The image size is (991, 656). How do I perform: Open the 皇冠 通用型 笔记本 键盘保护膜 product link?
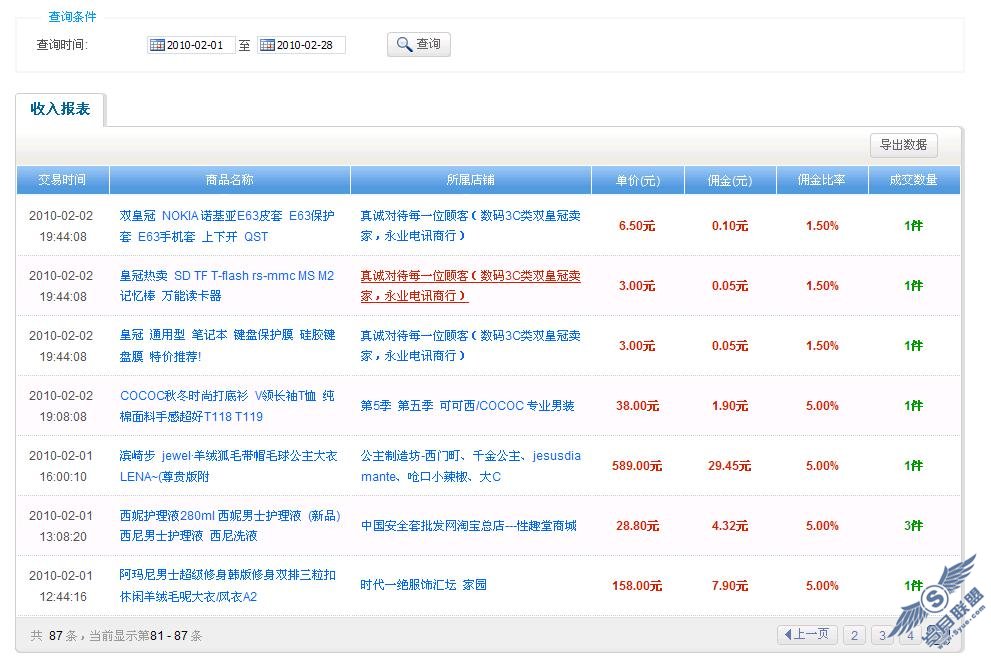click(228, 346)
